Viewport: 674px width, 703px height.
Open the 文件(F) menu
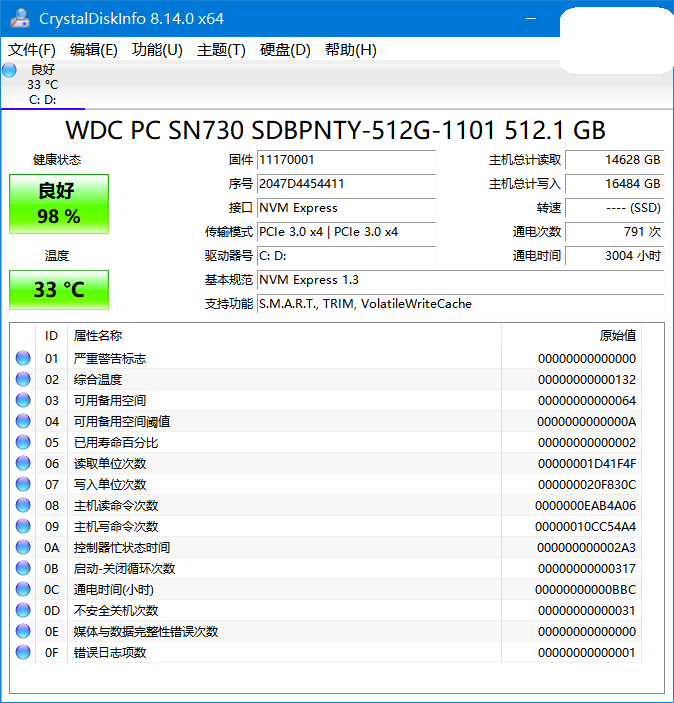coord(32,50)
